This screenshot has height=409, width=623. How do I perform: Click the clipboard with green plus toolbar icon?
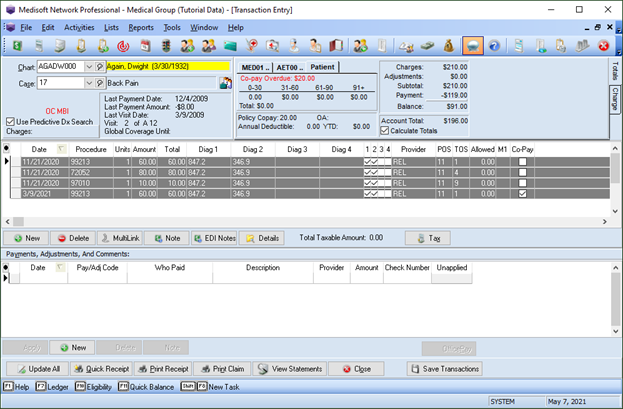103,46
